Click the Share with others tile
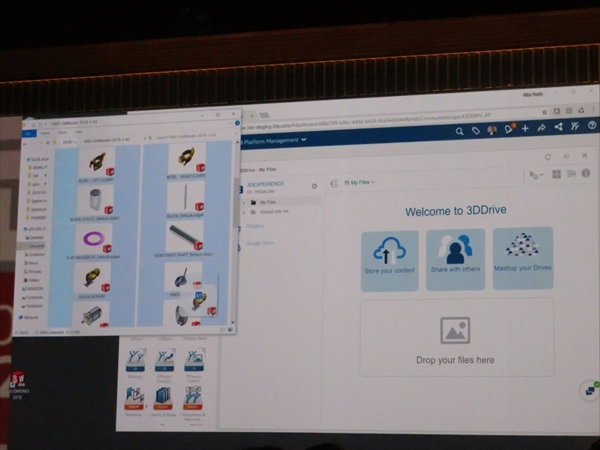Image resolution: width=600 pixels, height=450 pixels. pyautogui.click(x=455, y=259)
